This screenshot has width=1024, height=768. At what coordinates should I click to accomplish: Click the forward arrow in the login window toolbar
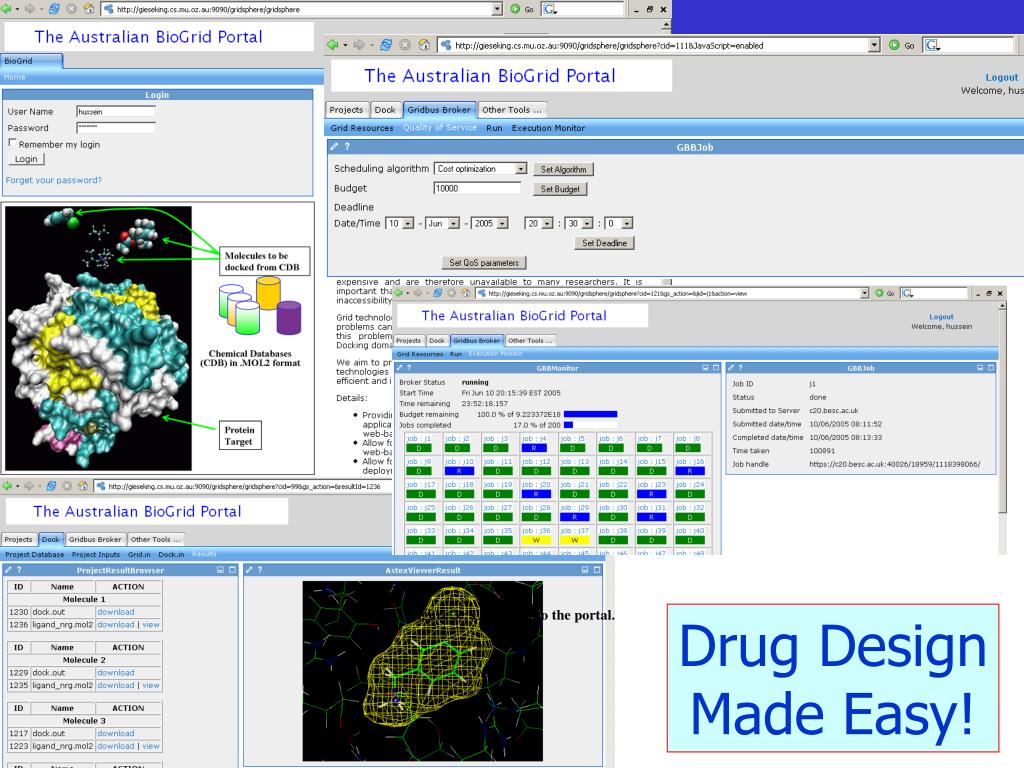point(29,9)
